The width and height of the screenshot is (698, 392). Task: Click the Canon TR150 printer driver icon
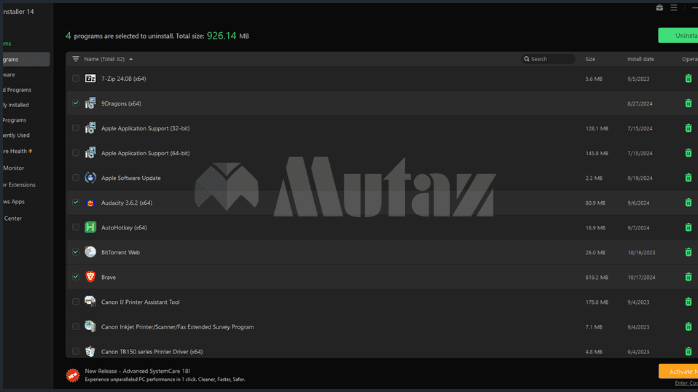pyautogui.click(x=90, y=352)
